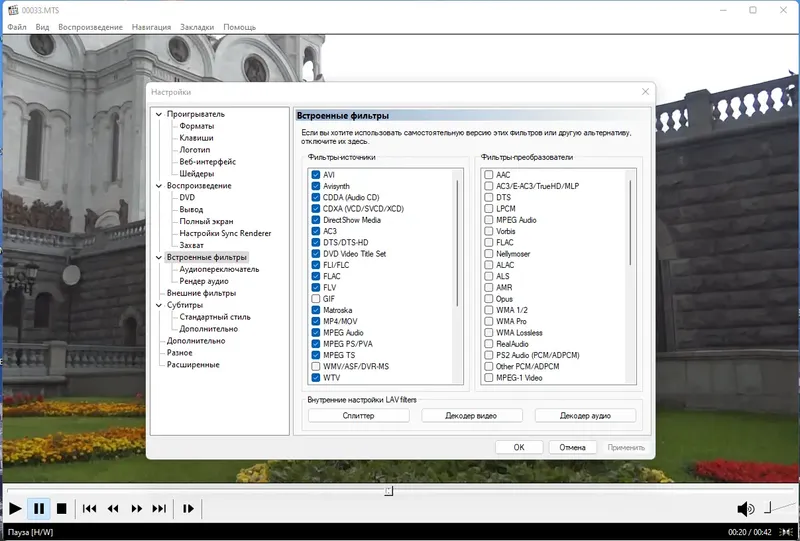Confirm settings with the OK button
This screenshot has height=541, width=800.
(519, 447)
